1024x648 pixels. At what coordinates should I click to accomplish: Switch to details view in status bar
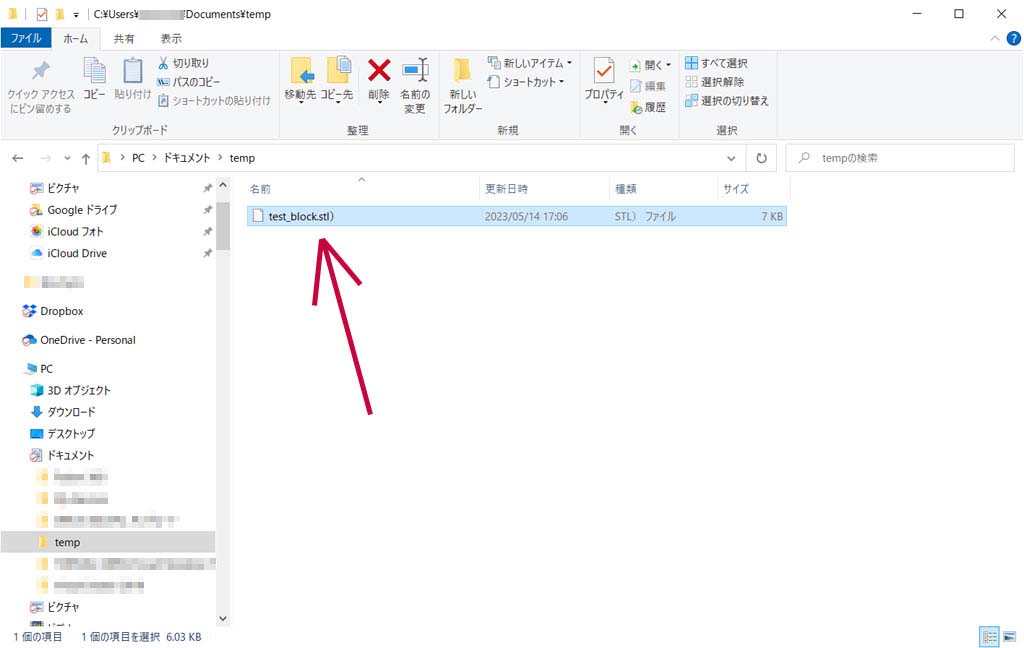coord(989,636)
